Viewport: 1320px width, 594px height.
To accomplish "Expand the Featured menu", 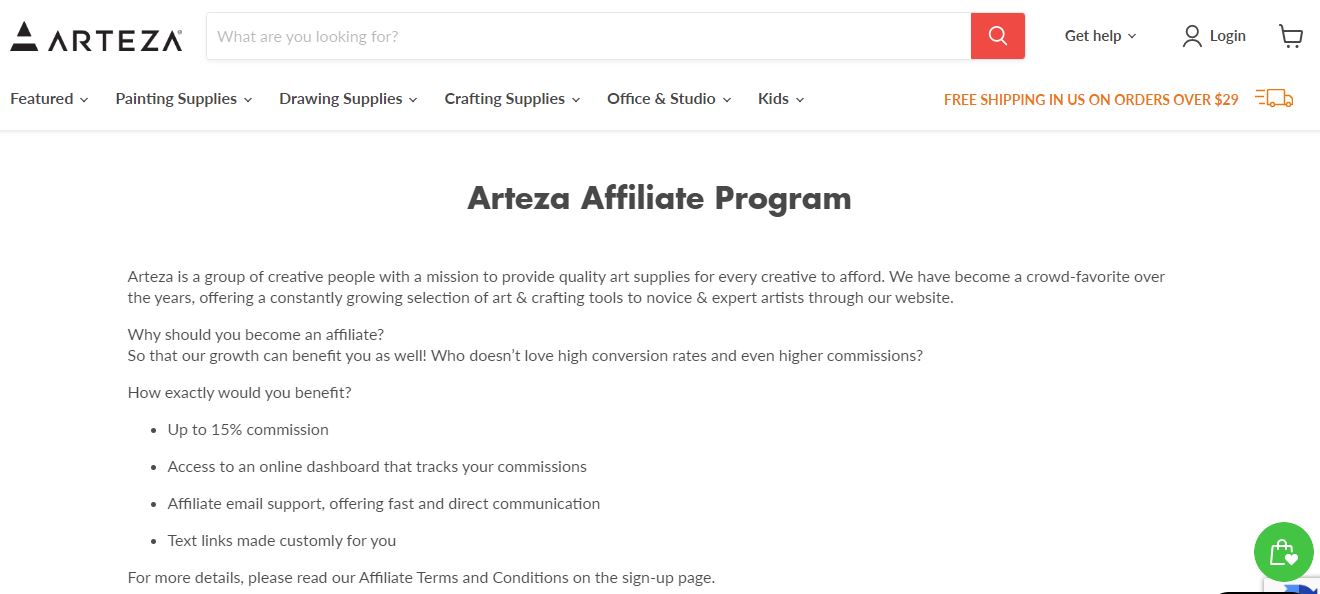I will (x=49, y=99).
